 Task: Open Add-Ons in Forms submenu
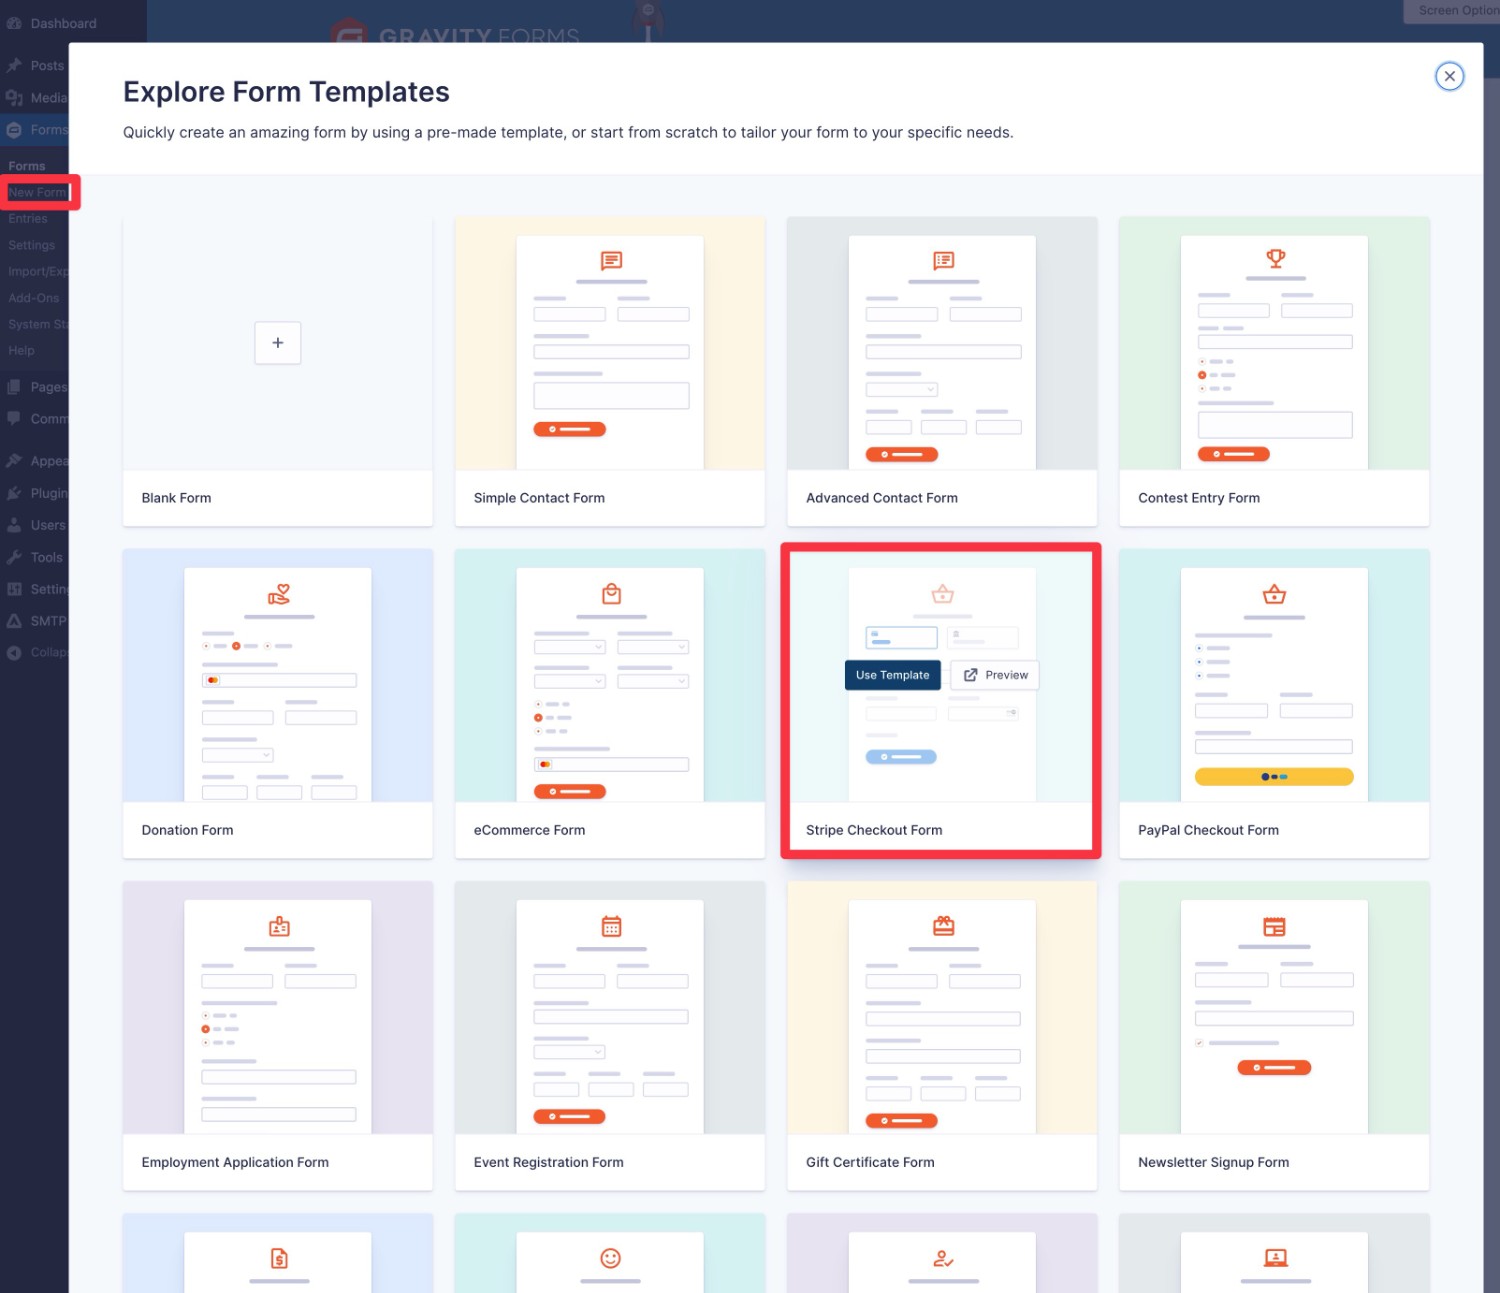click(34, 297)
